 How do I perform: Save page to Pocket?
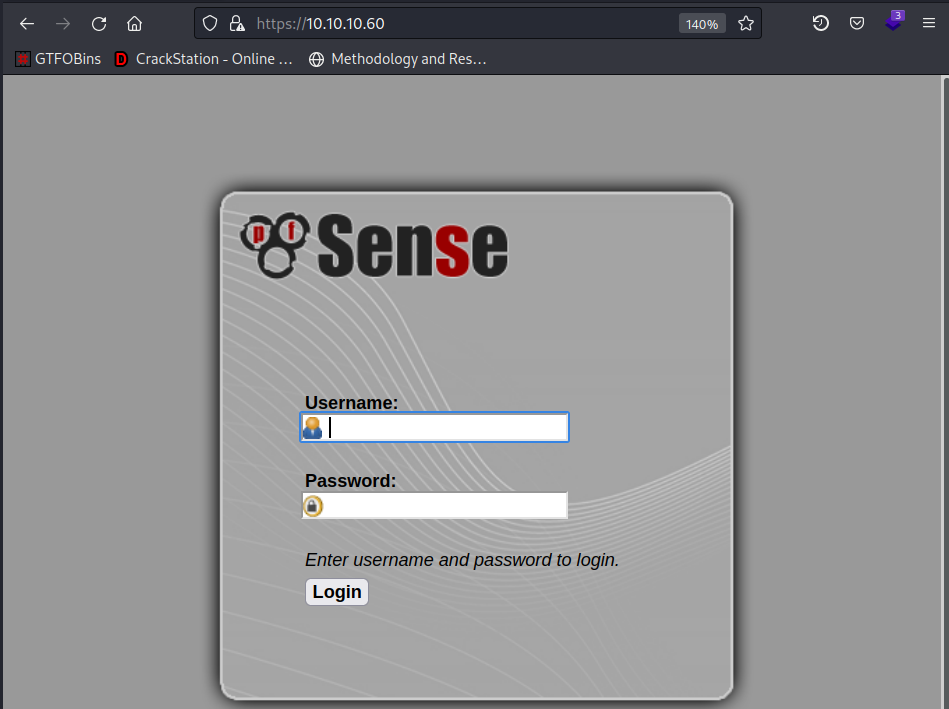click(856, 24)
